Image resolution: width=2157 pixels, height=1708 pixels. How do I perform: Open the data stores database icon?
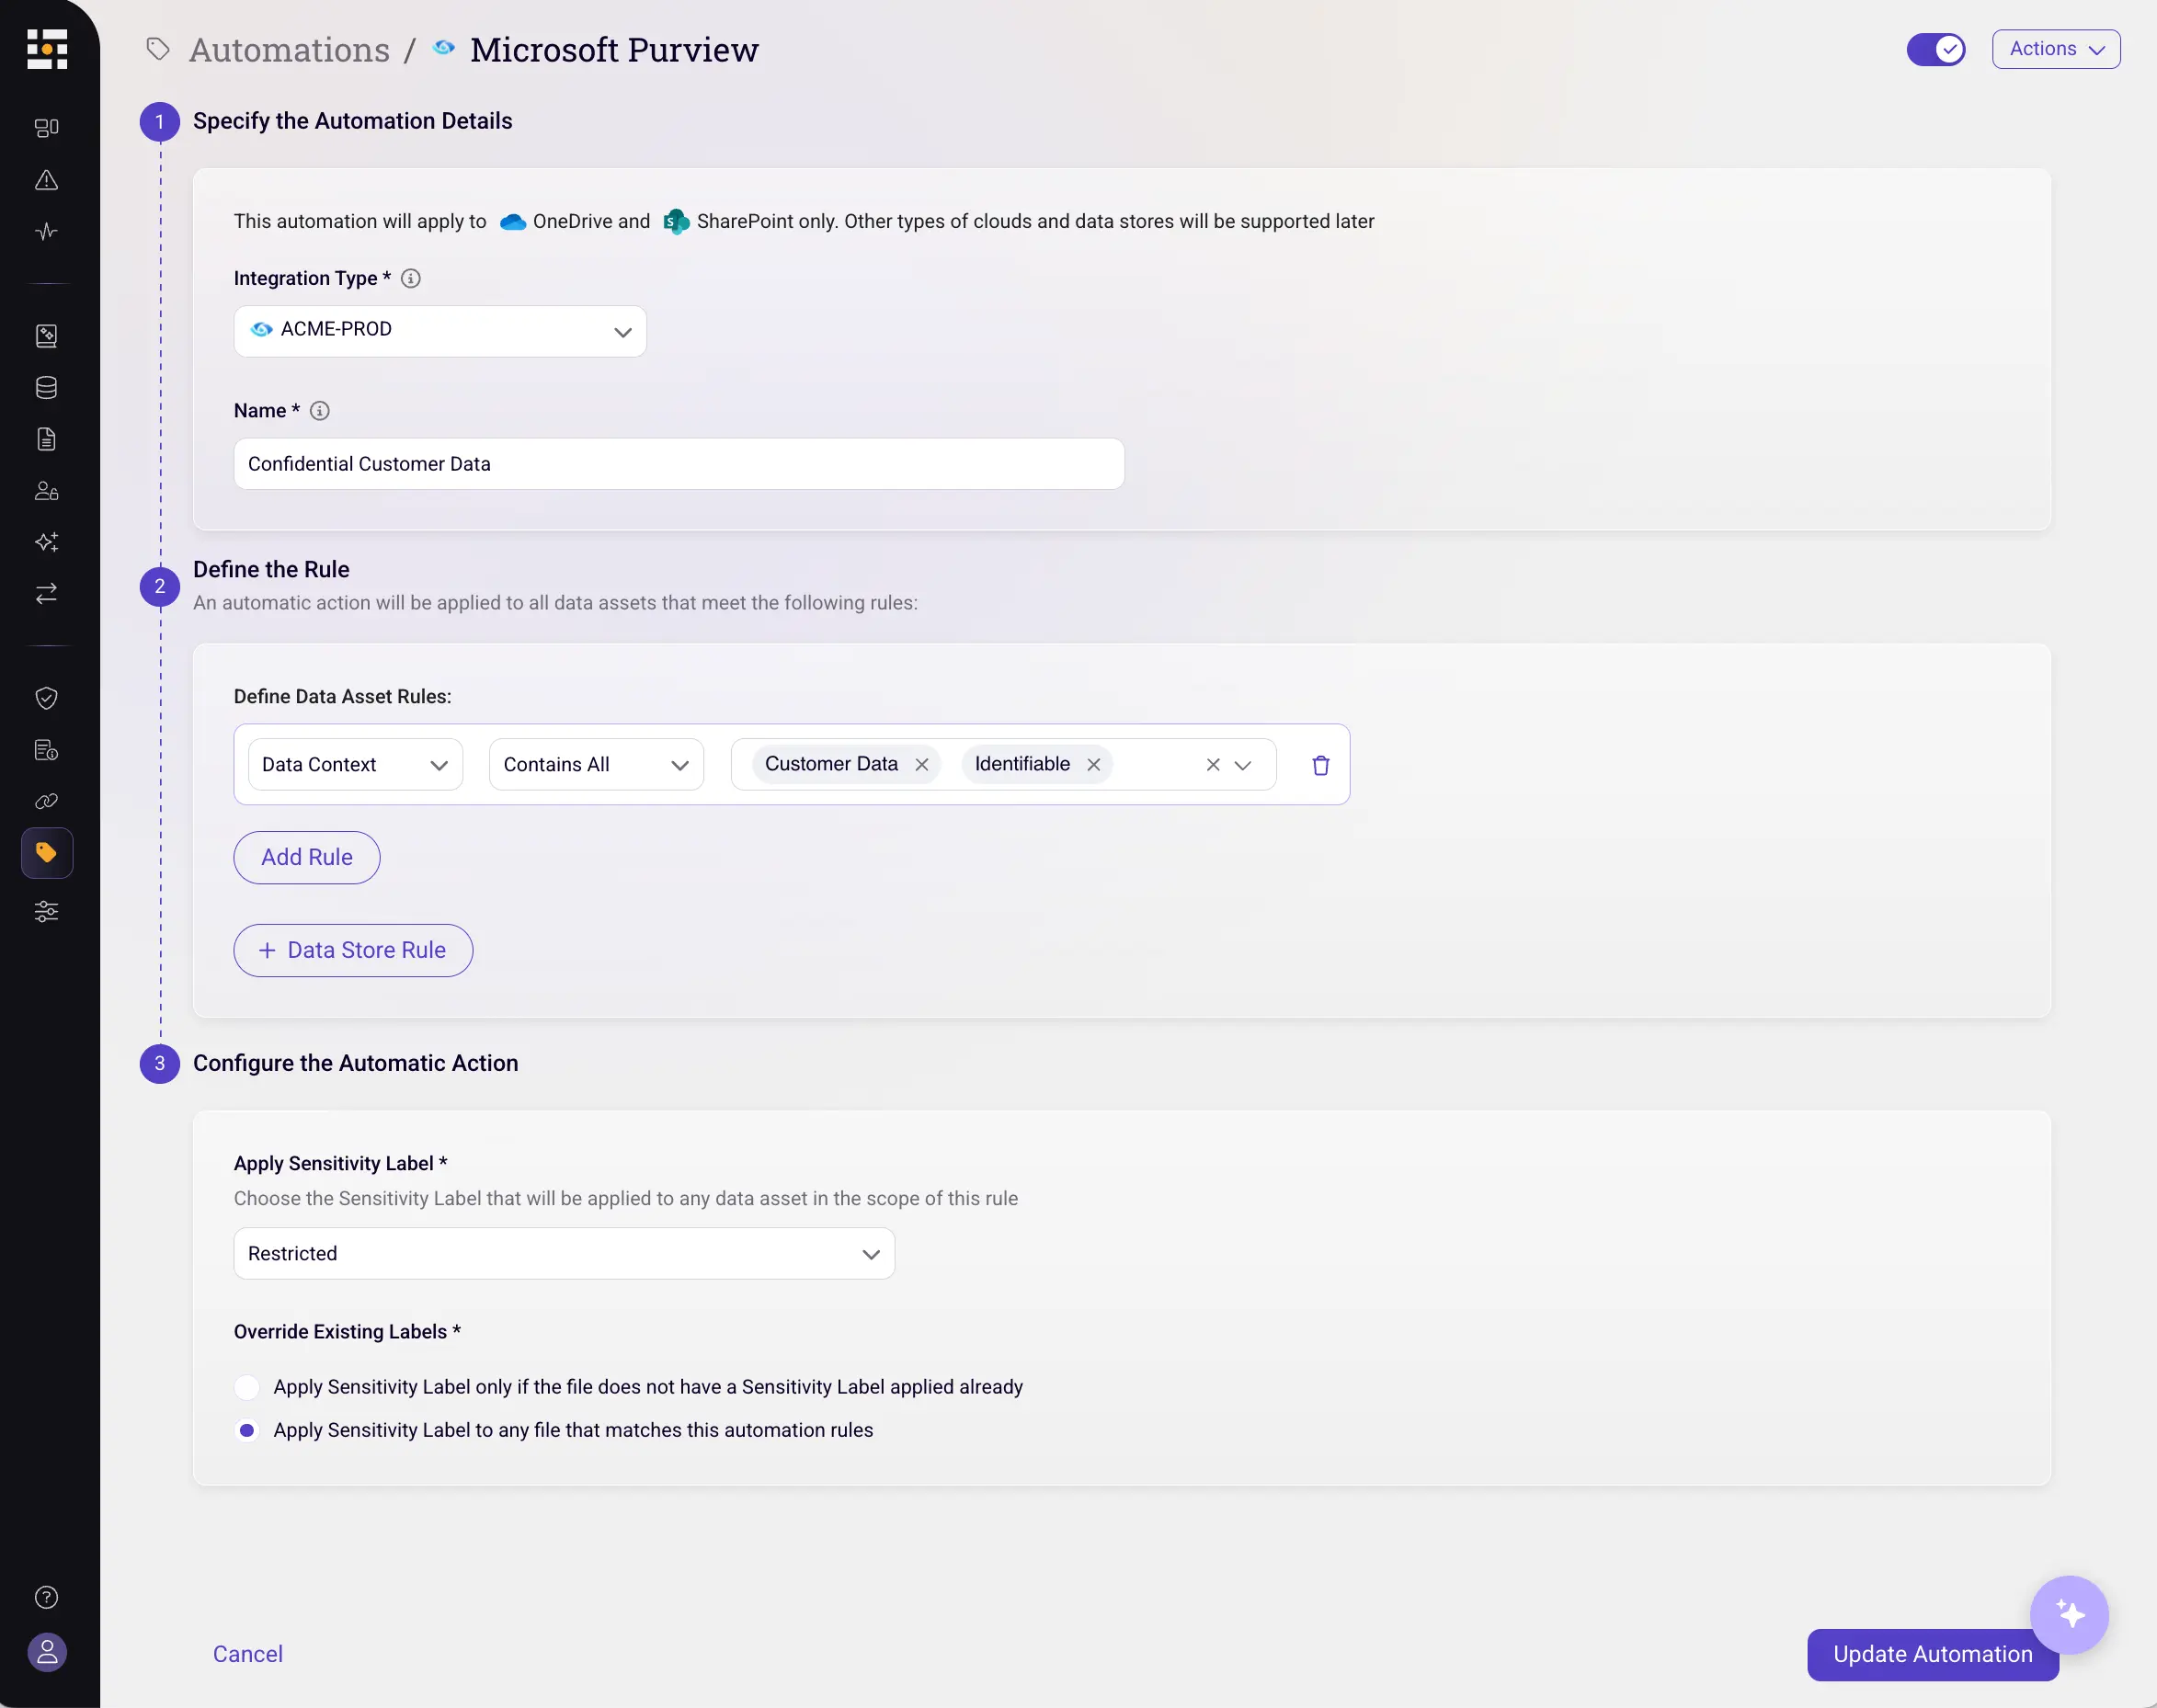47,388
